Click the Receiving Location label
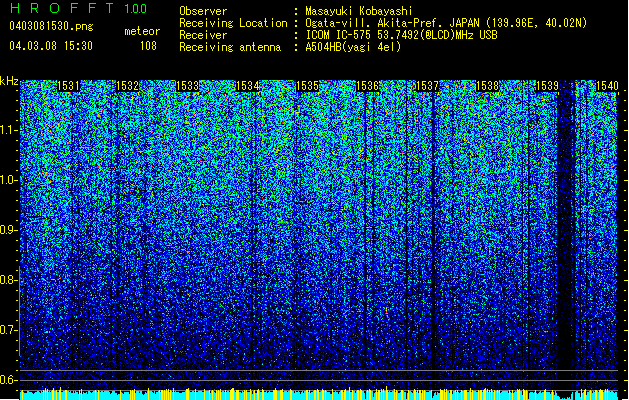This screenshot has height=400, width=629. [x=233, y=23]
